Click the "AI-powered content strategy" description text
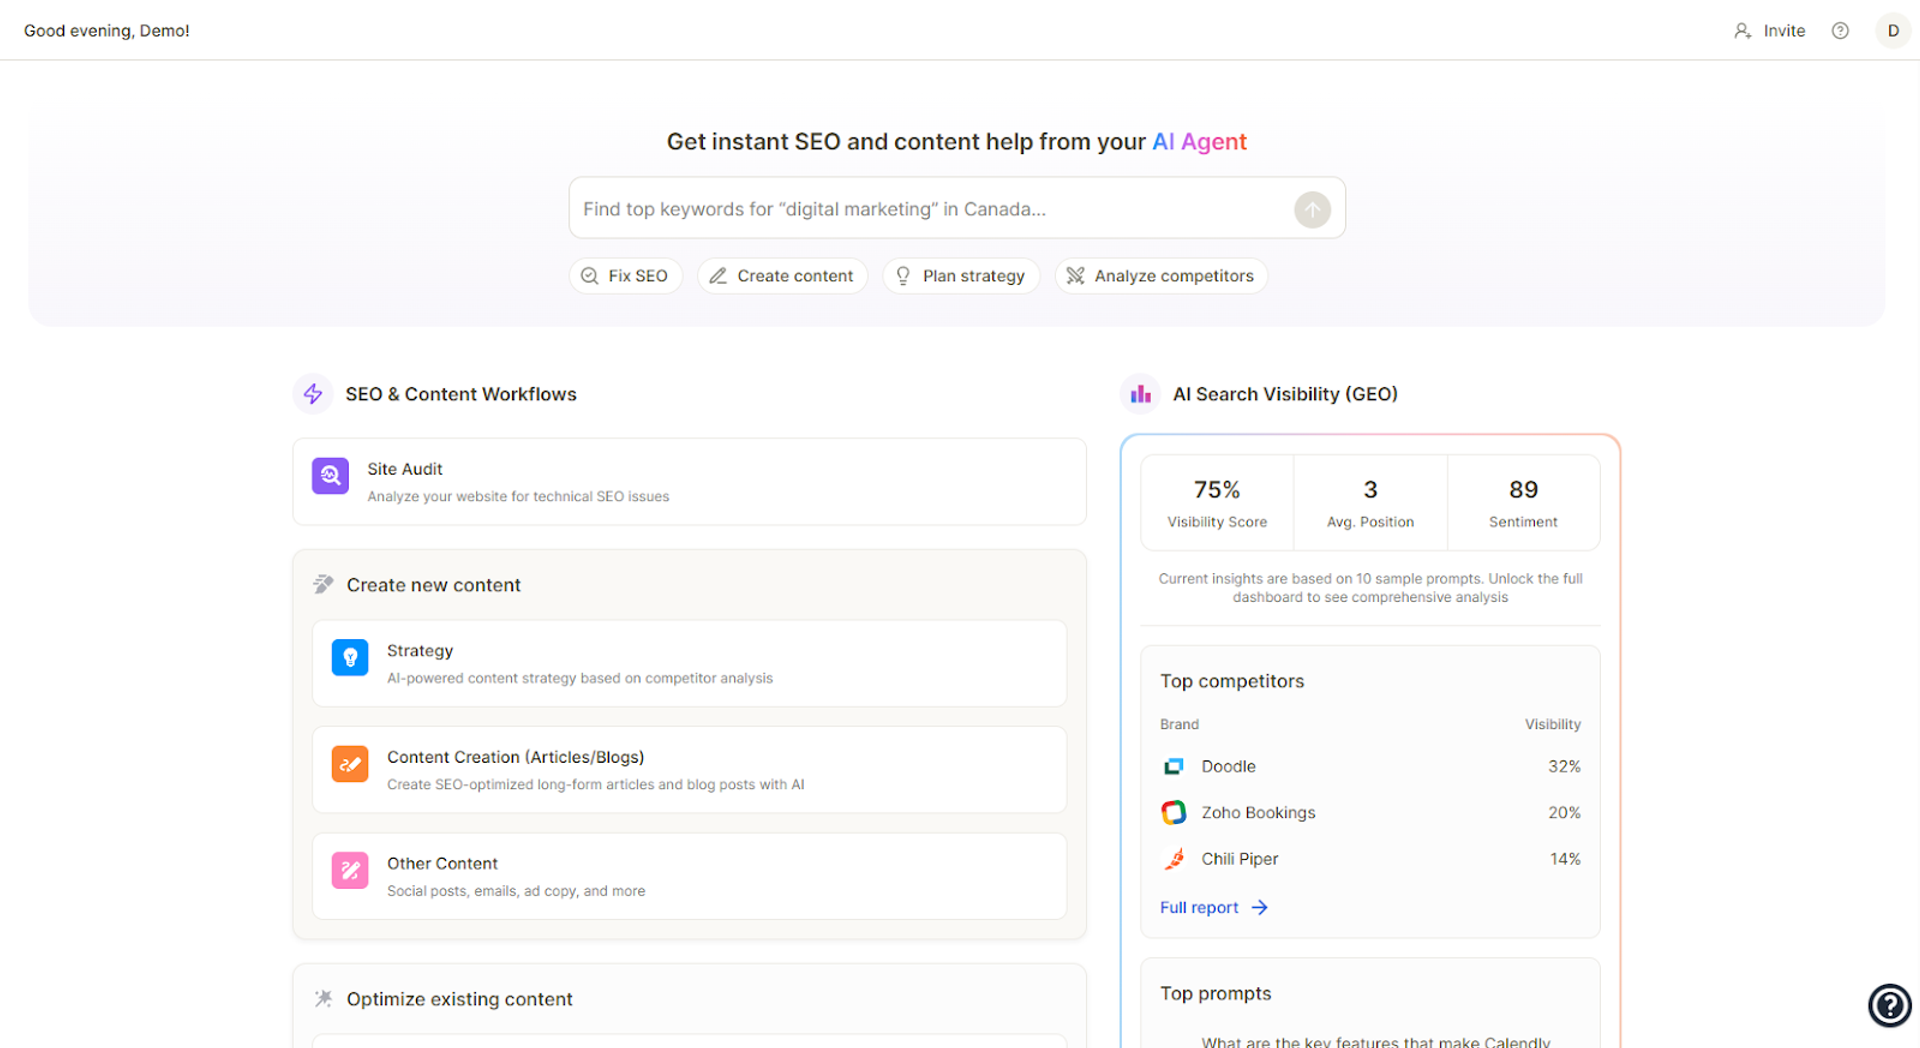This screenshot has height=1048, width=1920. tap(580, 678)
